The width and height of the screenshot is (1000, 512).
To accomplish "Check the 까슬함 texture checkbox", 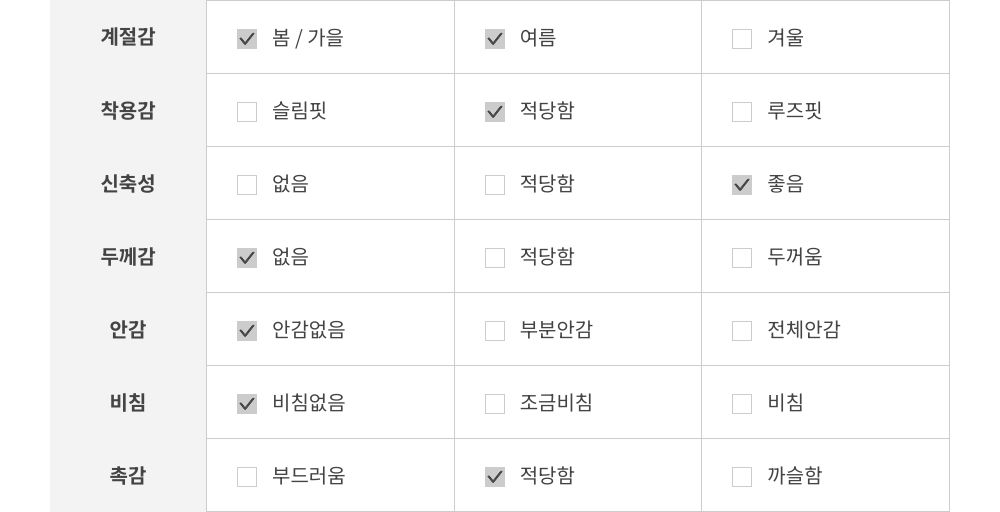I will click(x=742, y=477).
